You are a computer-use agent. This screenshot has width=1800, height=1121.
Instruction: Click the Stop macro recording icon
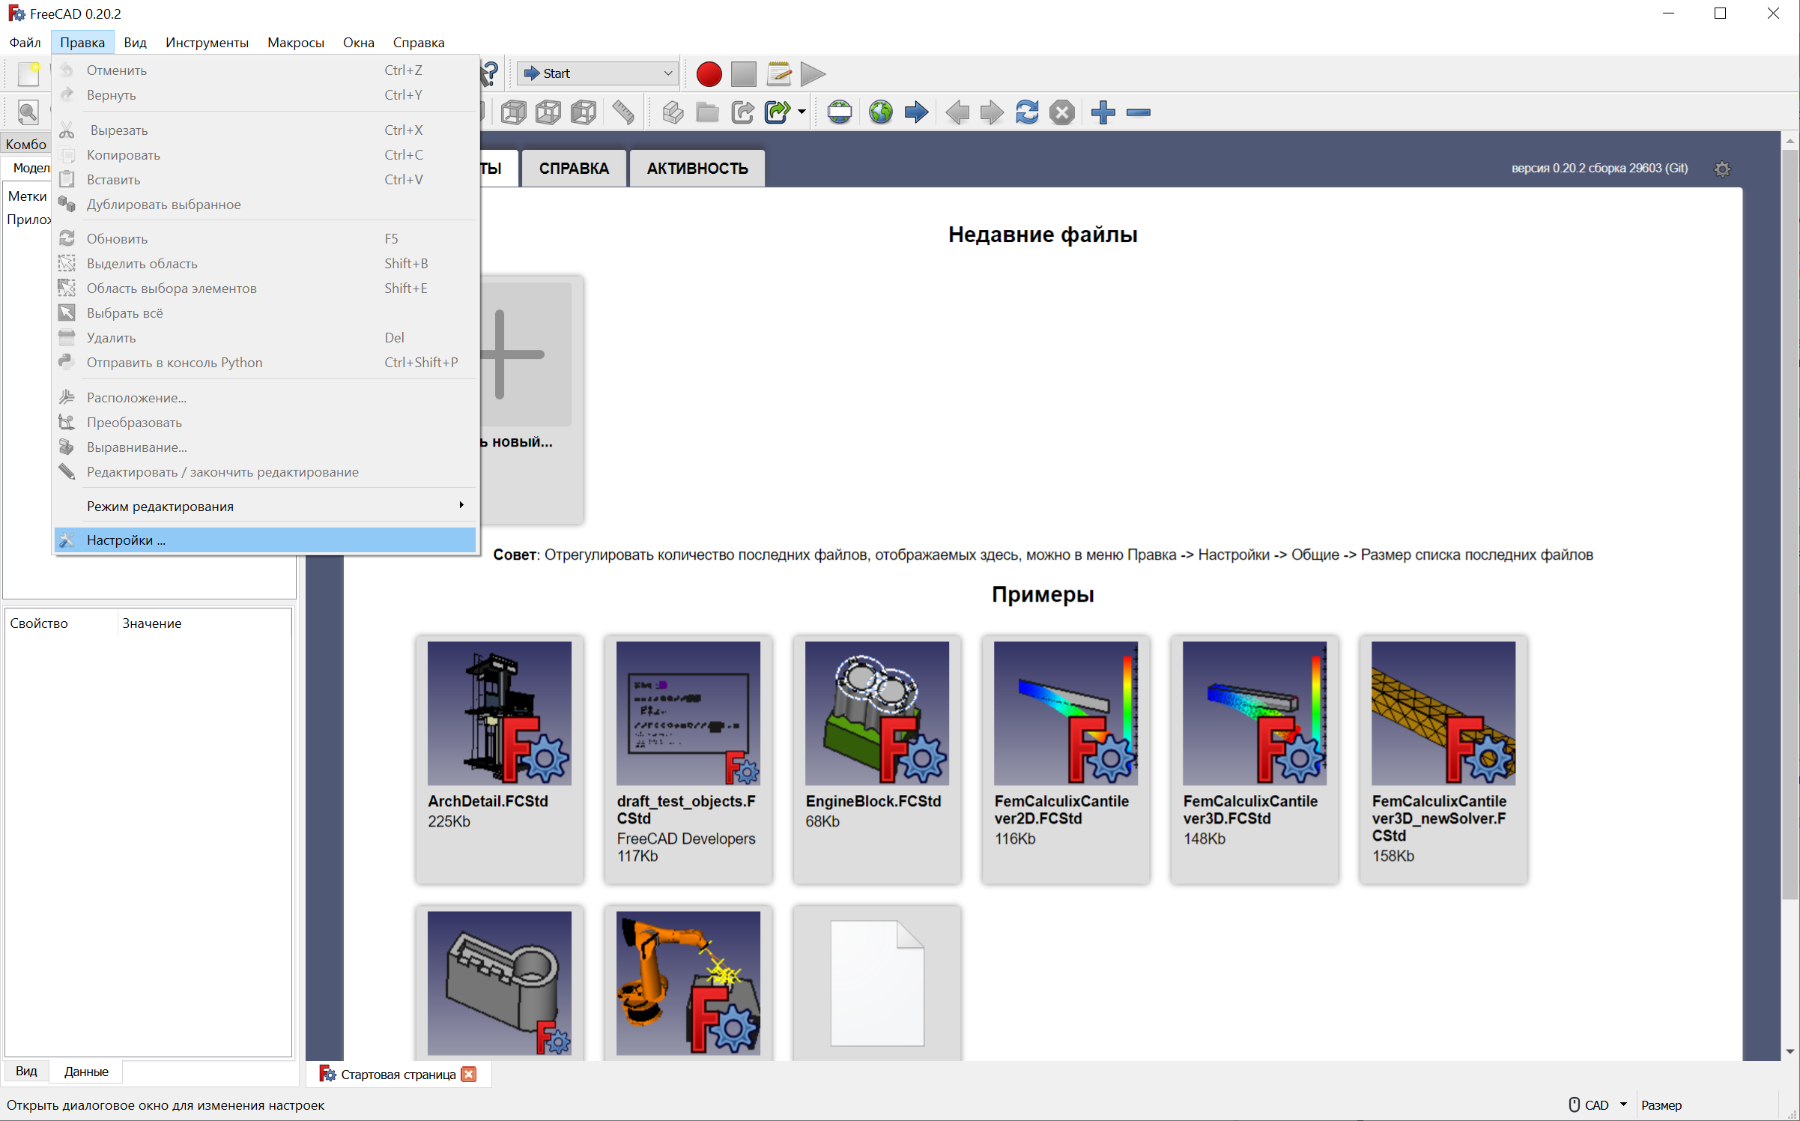744,74
